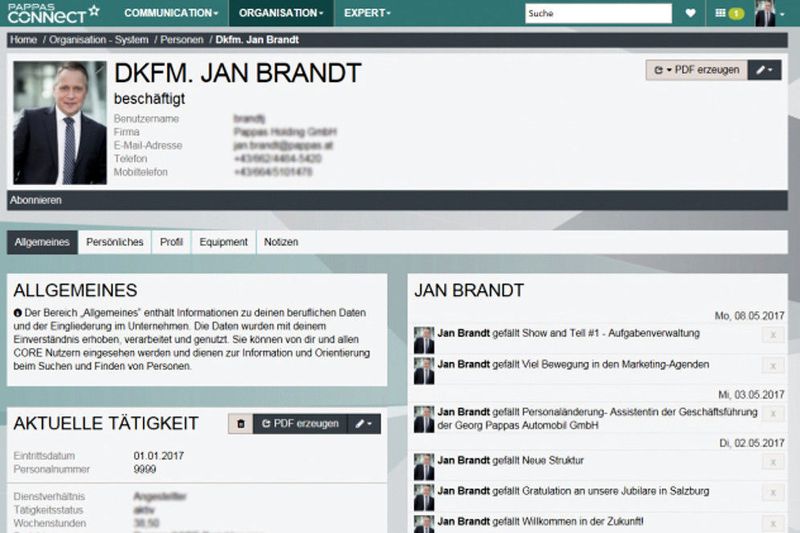Click avatar next to Viel Bewegung entry

[424, 371]
